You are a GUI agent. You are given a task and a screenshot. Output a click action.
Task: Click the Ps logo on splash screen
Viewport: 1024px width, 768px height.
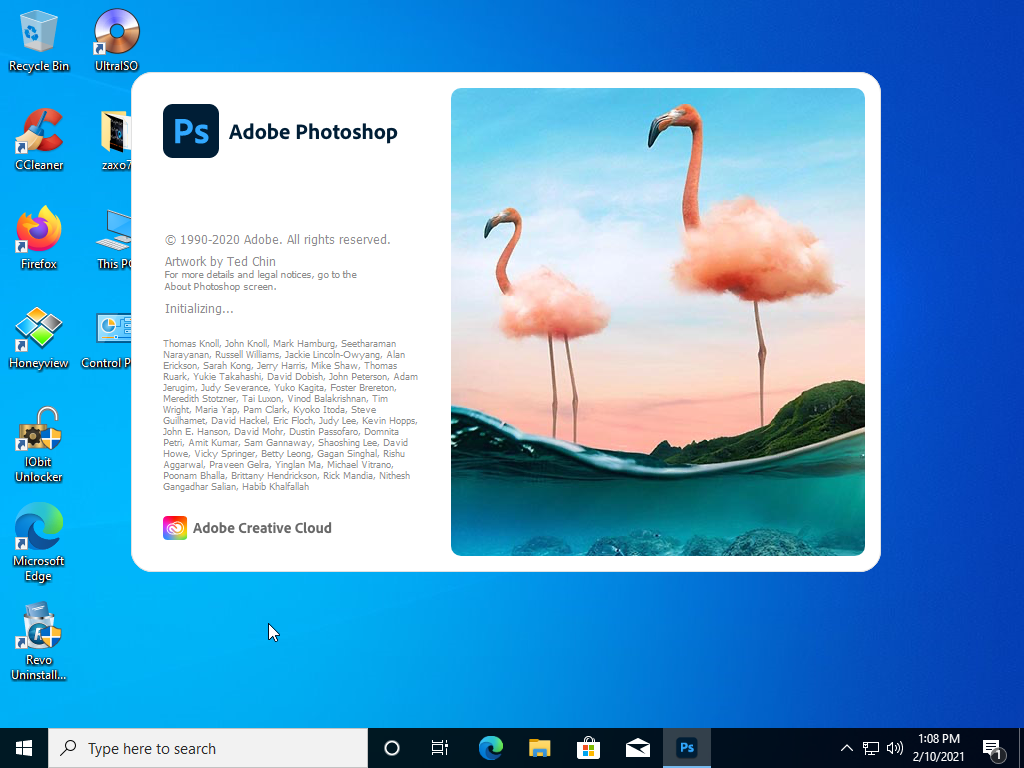(x=191, y=131)
